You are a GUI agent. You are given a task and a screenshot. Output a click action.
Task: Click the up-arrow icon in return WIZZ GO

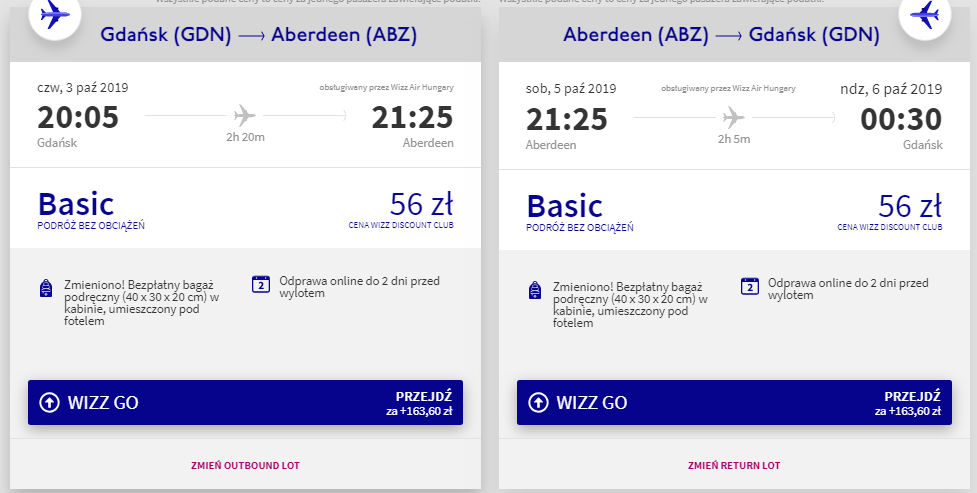pyautogui.click(x=538, y=403)
